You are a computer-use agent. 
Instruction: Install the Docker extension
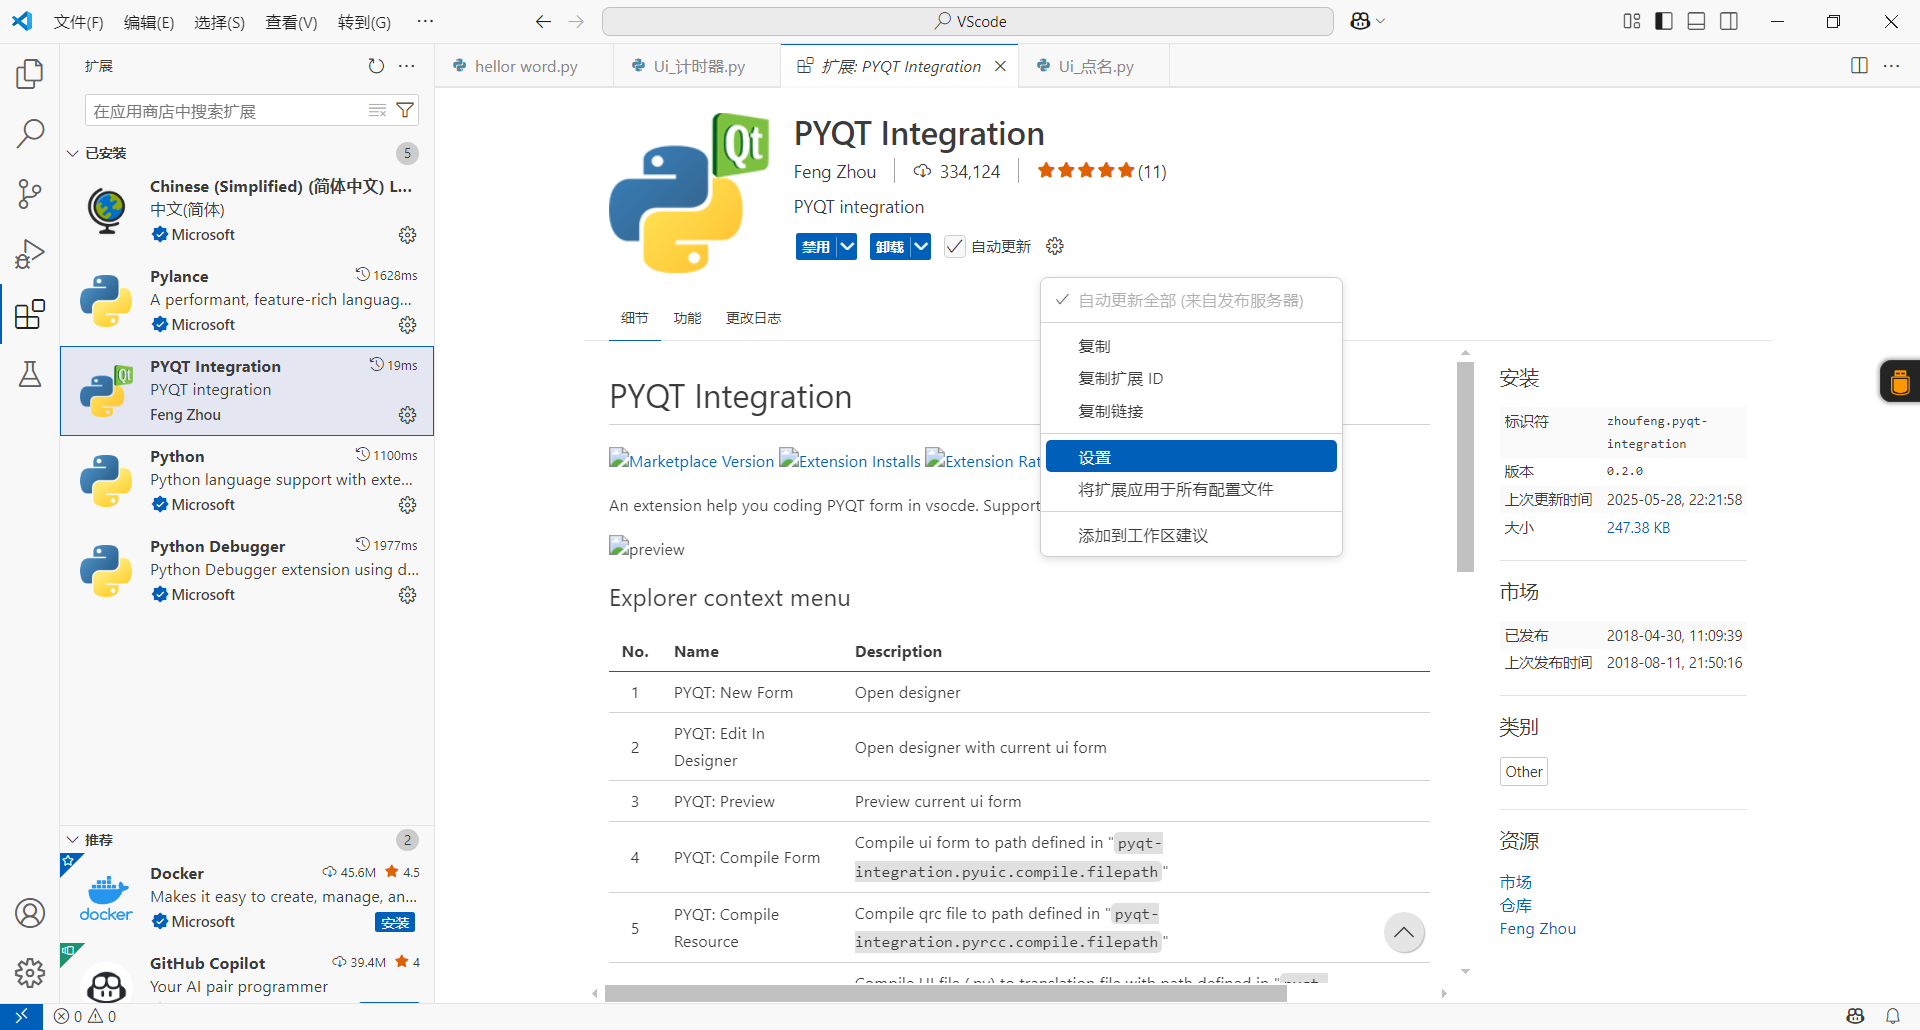point(395,922)
